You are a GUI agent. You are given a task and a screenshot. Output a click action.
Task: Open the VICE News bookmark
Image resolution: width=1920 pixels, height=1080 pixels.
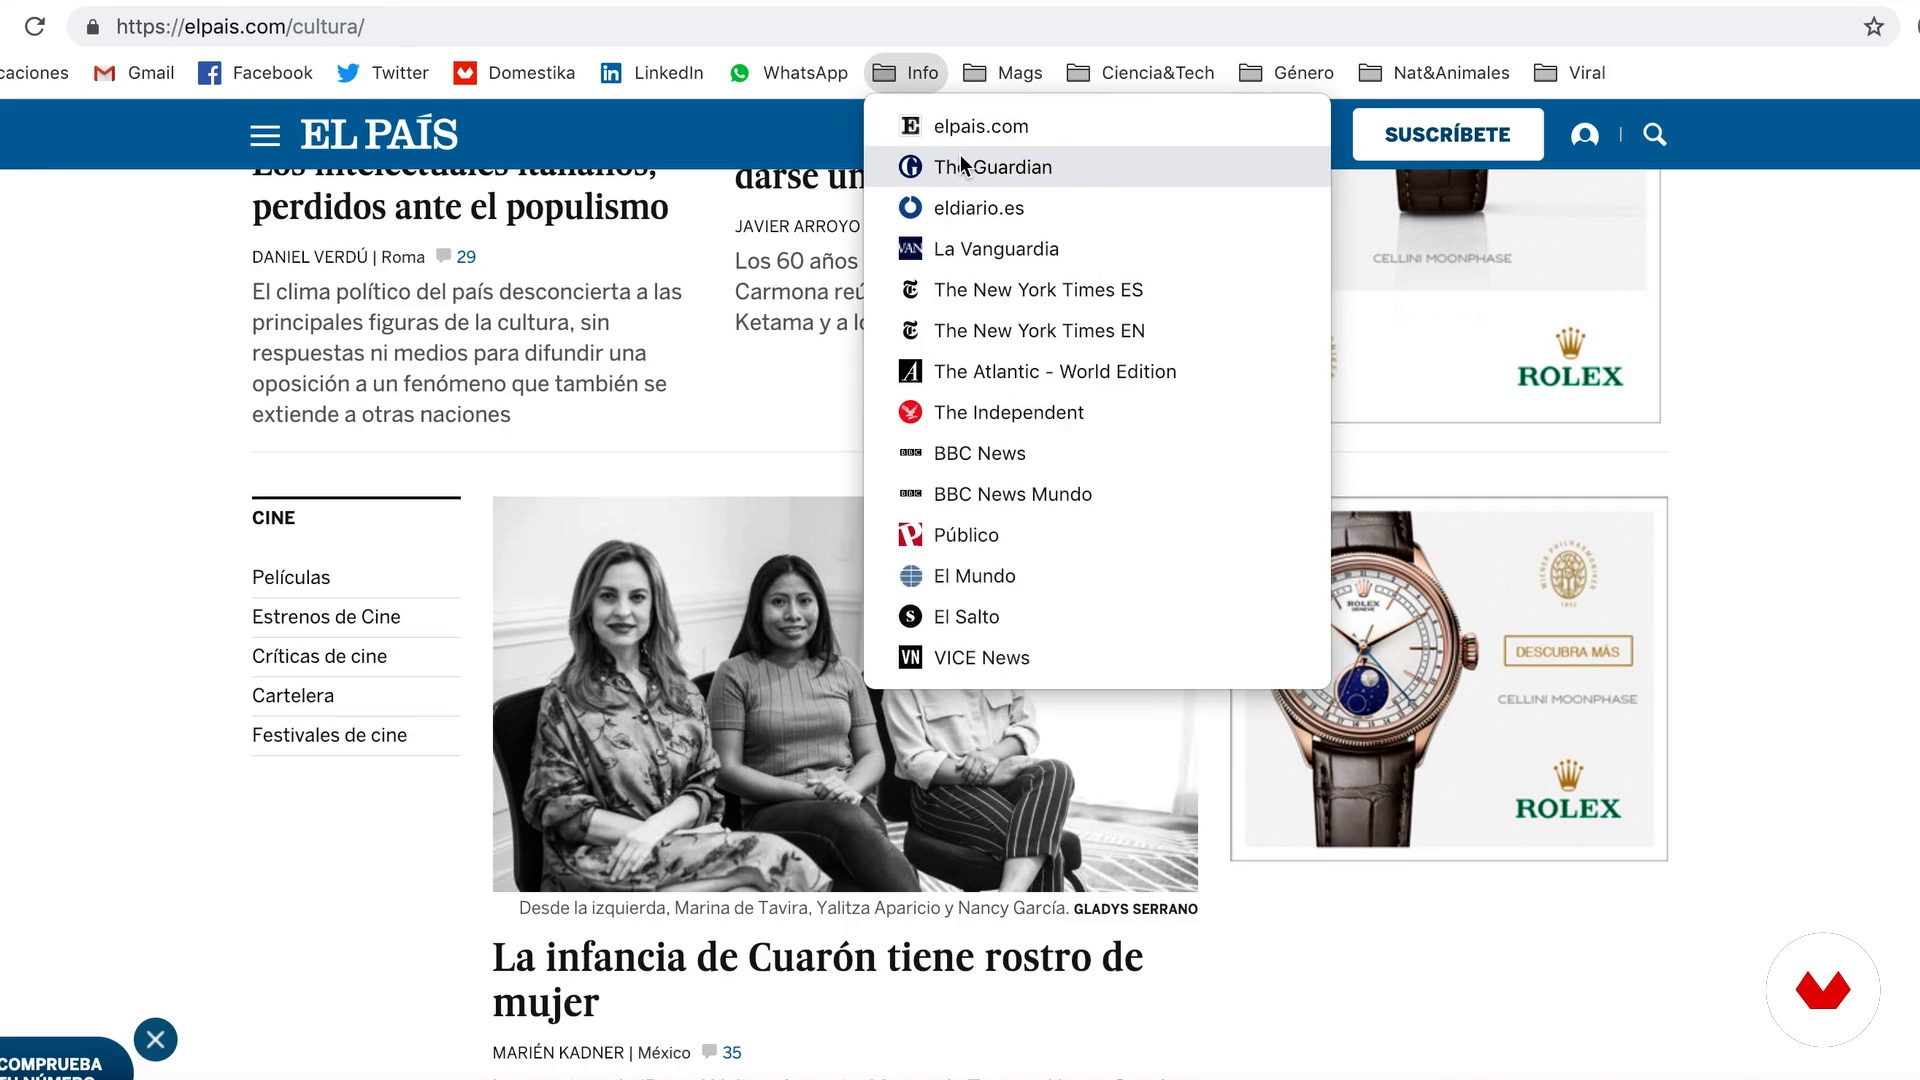click(x=1097, y=659)
